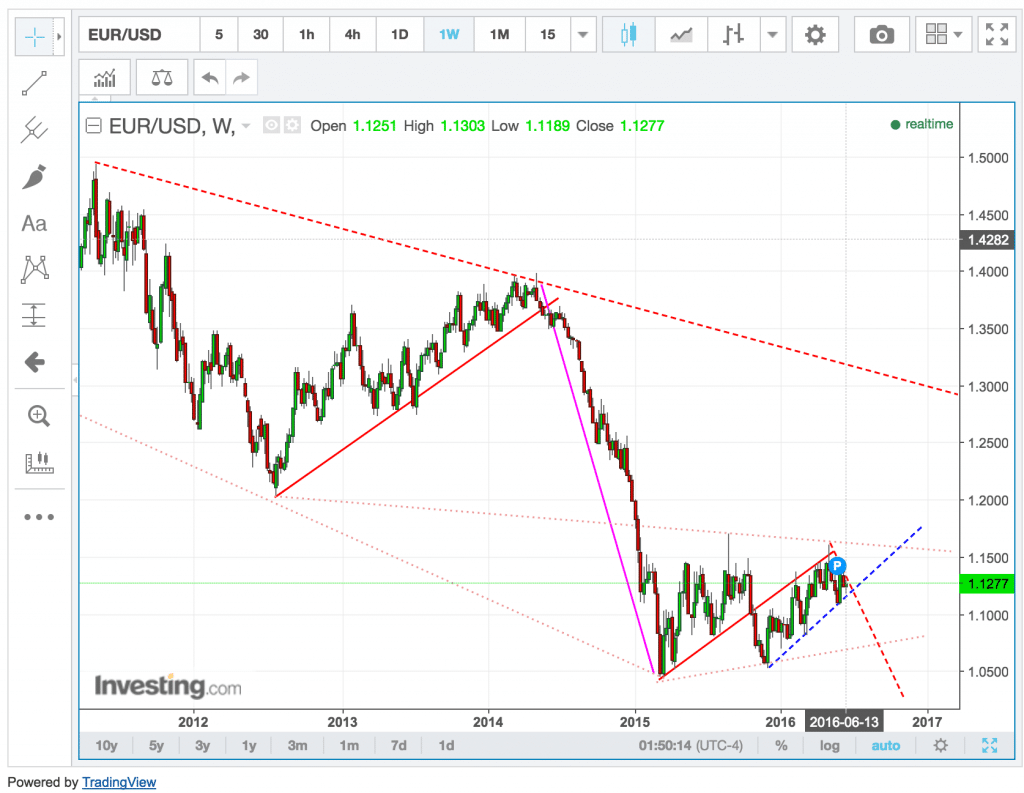Viewport: 1024px width, 793px height.
Task: Expand the chart style dropdown arrow
Action: point(772,35)
